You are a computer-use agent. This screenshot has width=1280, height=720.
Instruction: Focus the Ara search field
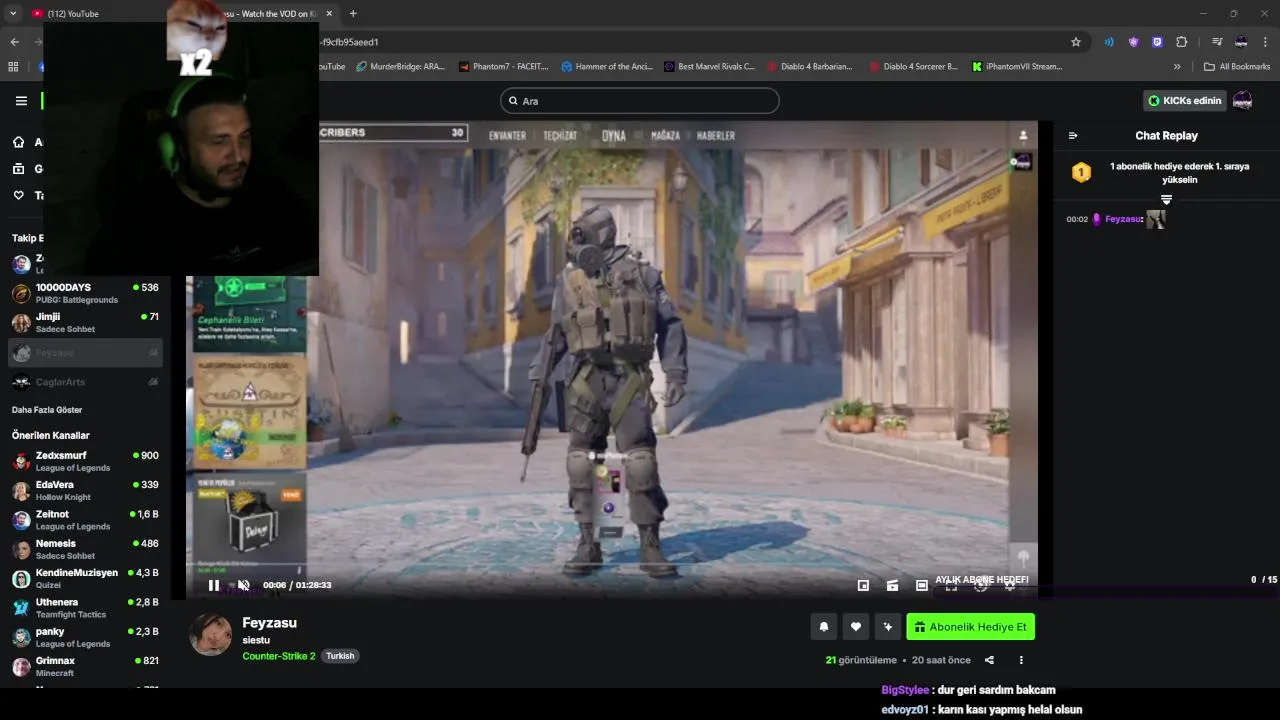pos(640,101)
